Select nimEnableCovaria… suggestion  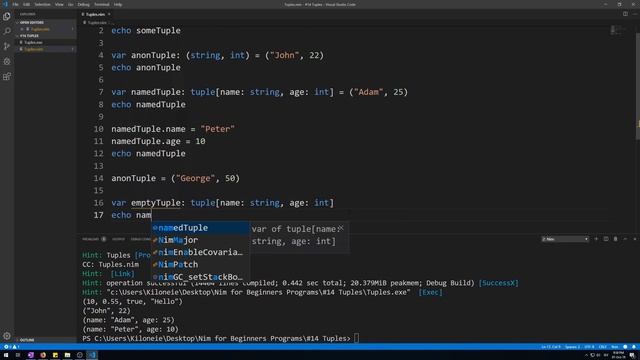[x=200, y=252]
